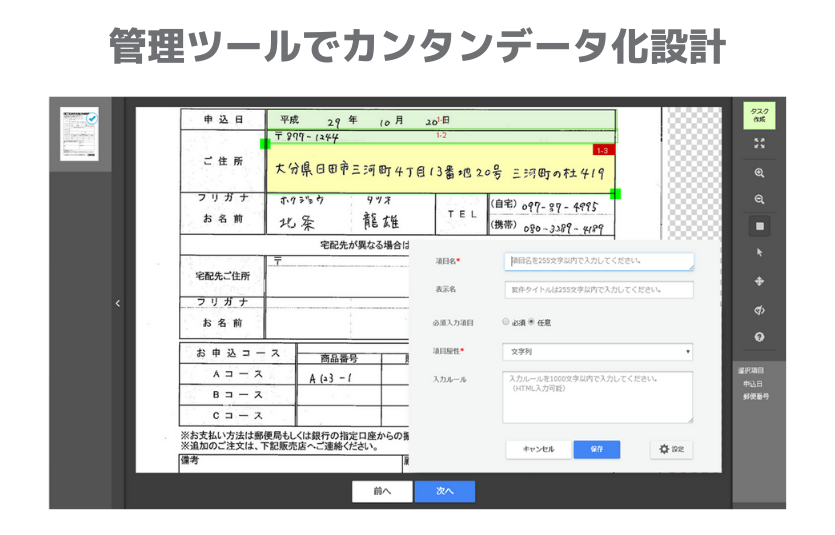Click the blue 保存 button
835x535 pixels.
[x=596, y=450]
